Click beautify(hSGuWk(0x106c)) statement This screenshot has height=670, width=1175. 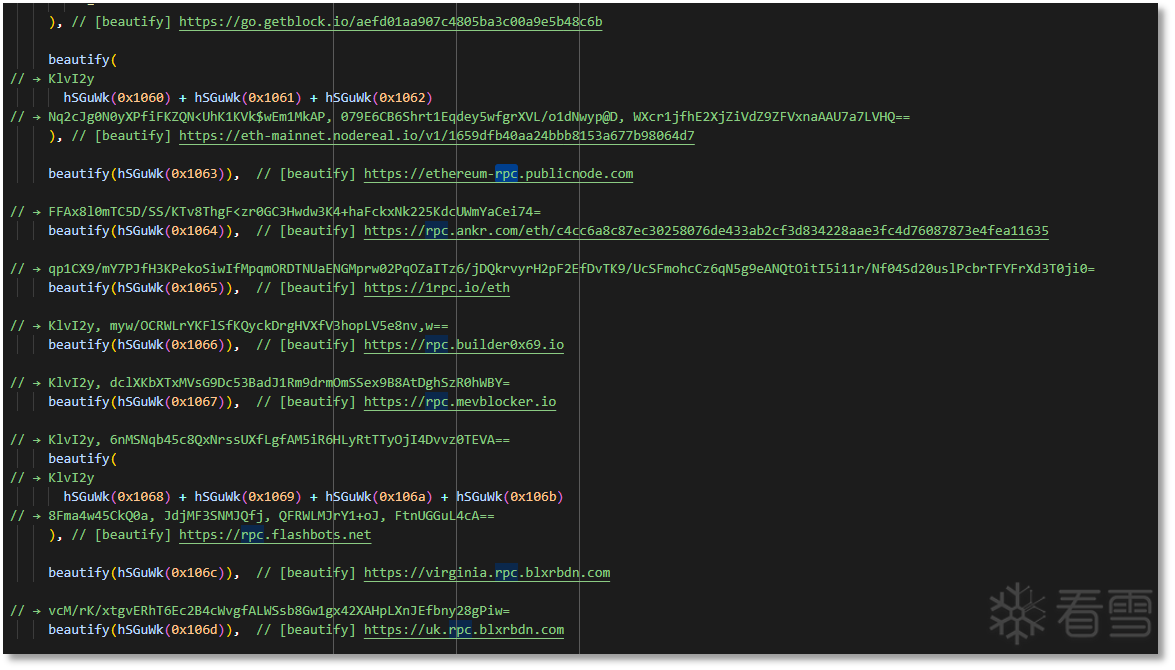(144, 573)
